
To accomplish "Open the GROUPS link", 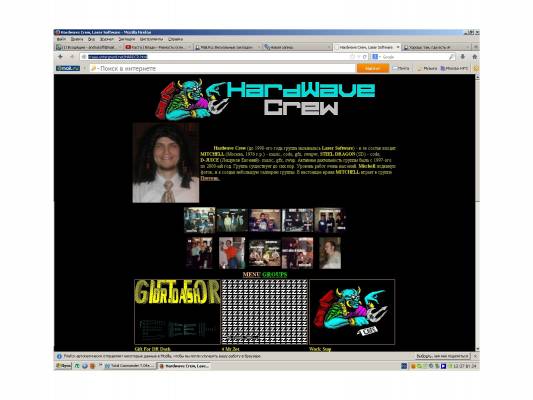I will pos(275,274).
